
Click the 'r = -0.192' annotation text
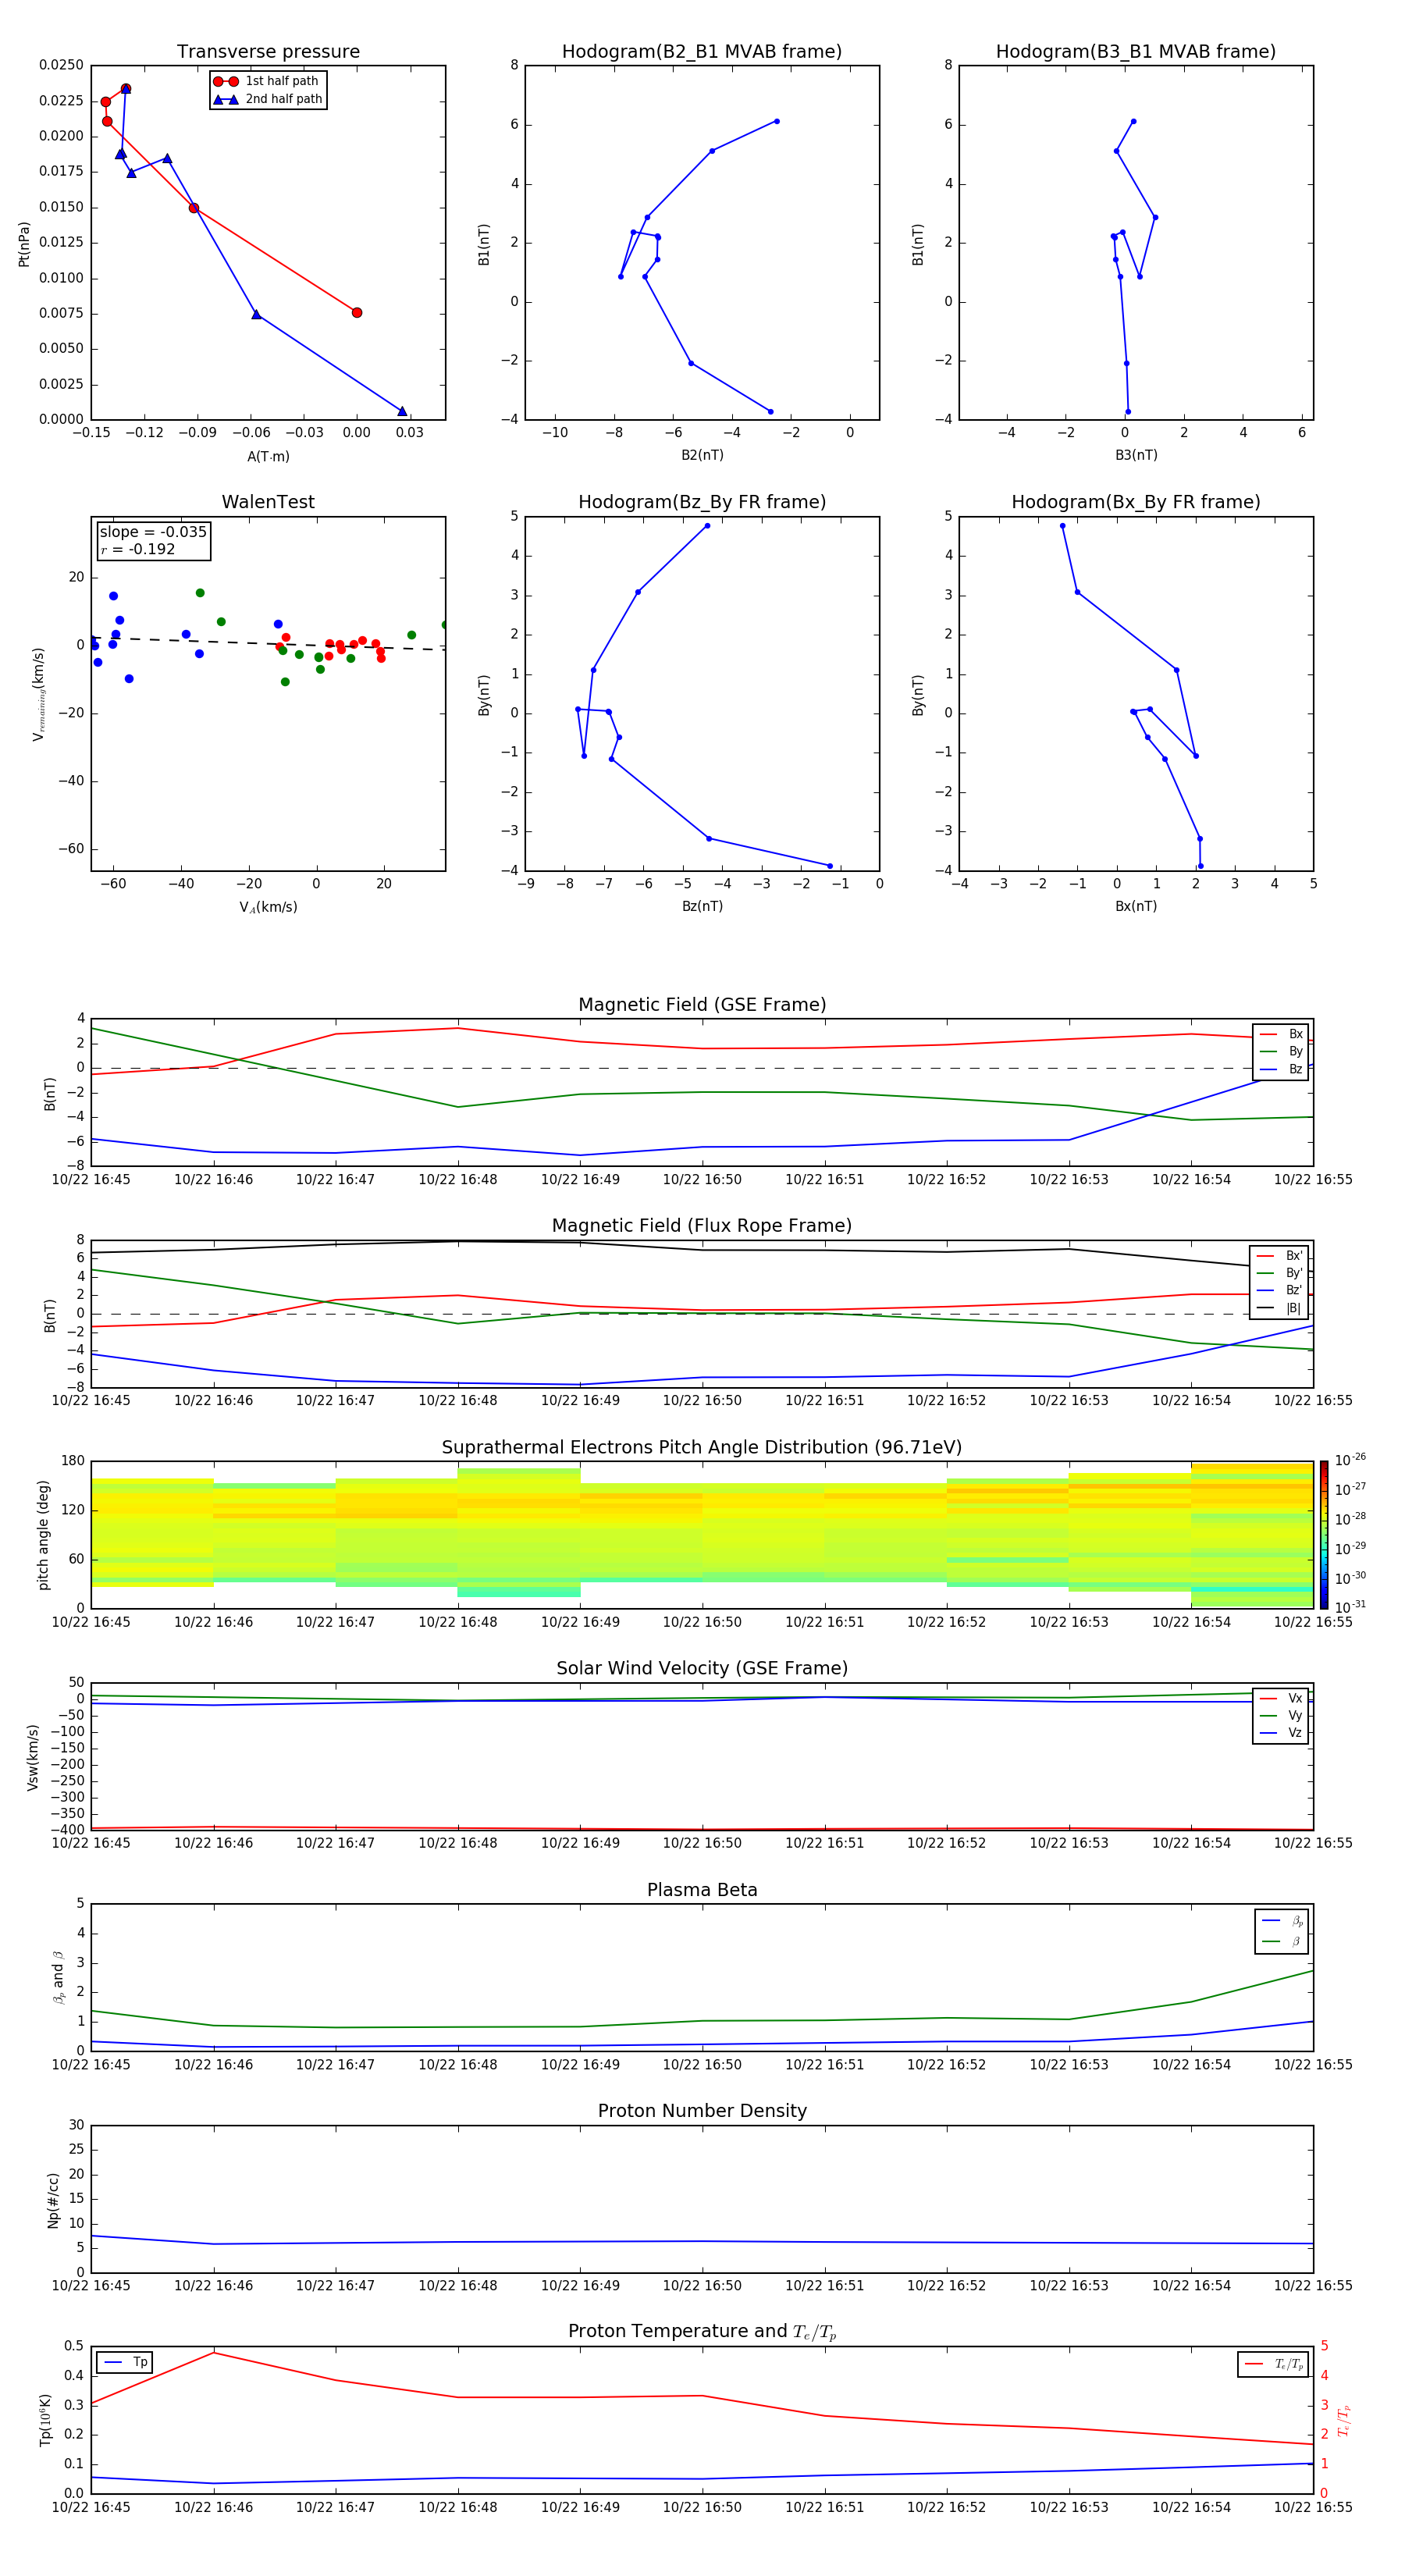pyautogui.click(x=138, y=549)
